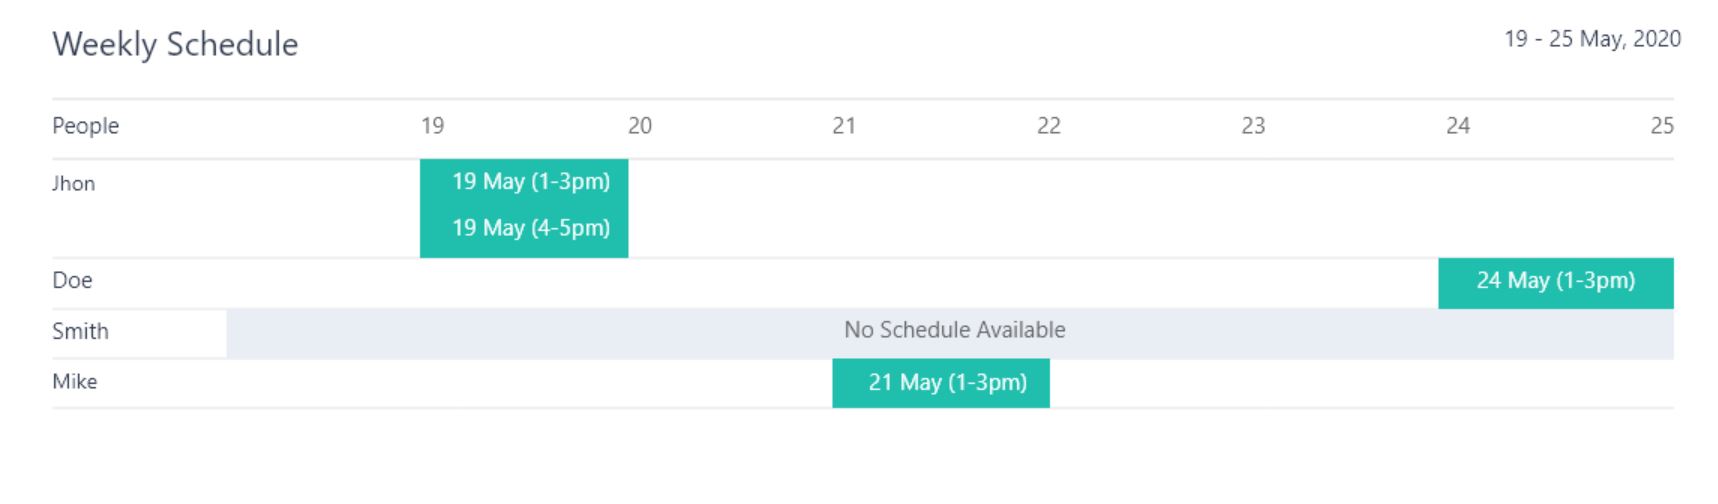Open Jhon's 19 May (1-3pm) schedule block
This screenshot has height=504, width=1718.
[x=530, y=182]
